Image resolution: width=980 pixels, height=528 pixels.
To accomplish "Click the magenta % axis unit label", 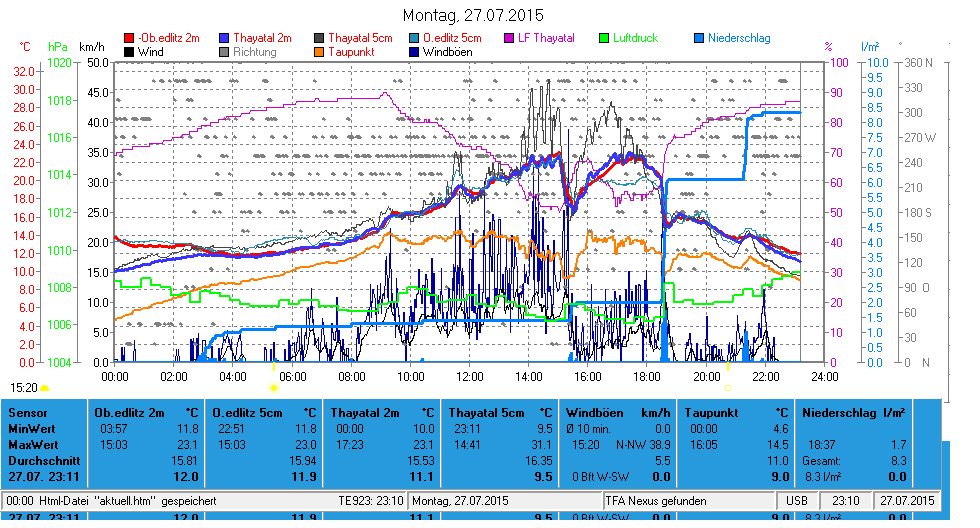I will tap(829, 47).
